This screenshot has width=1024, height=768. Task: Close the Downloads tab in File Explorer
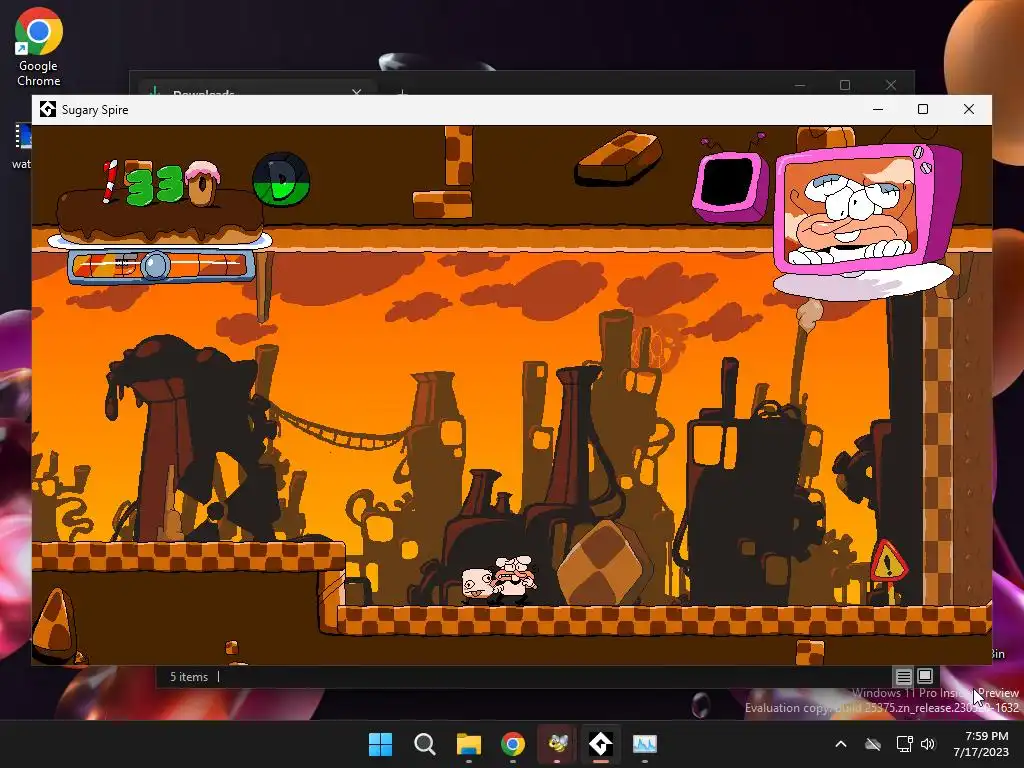(357, 92)
